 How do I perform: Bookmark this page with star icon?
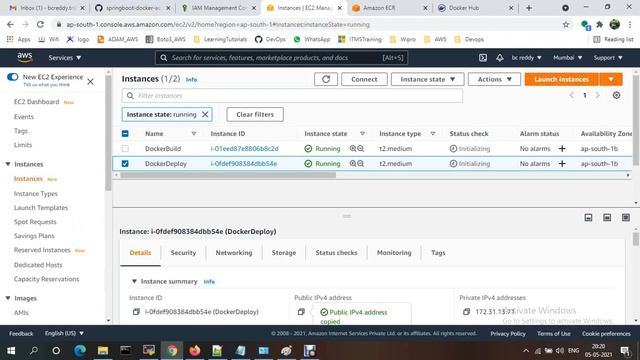pos(566,24)
